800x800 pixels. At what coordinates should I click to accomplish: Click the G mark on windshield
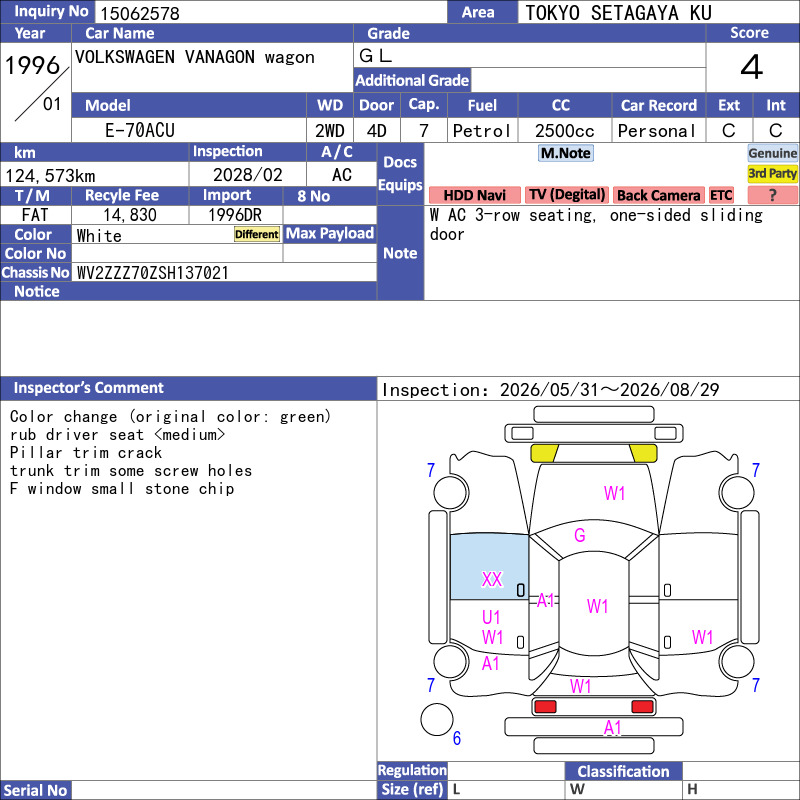pyautogui.click(x=580, y=535)
